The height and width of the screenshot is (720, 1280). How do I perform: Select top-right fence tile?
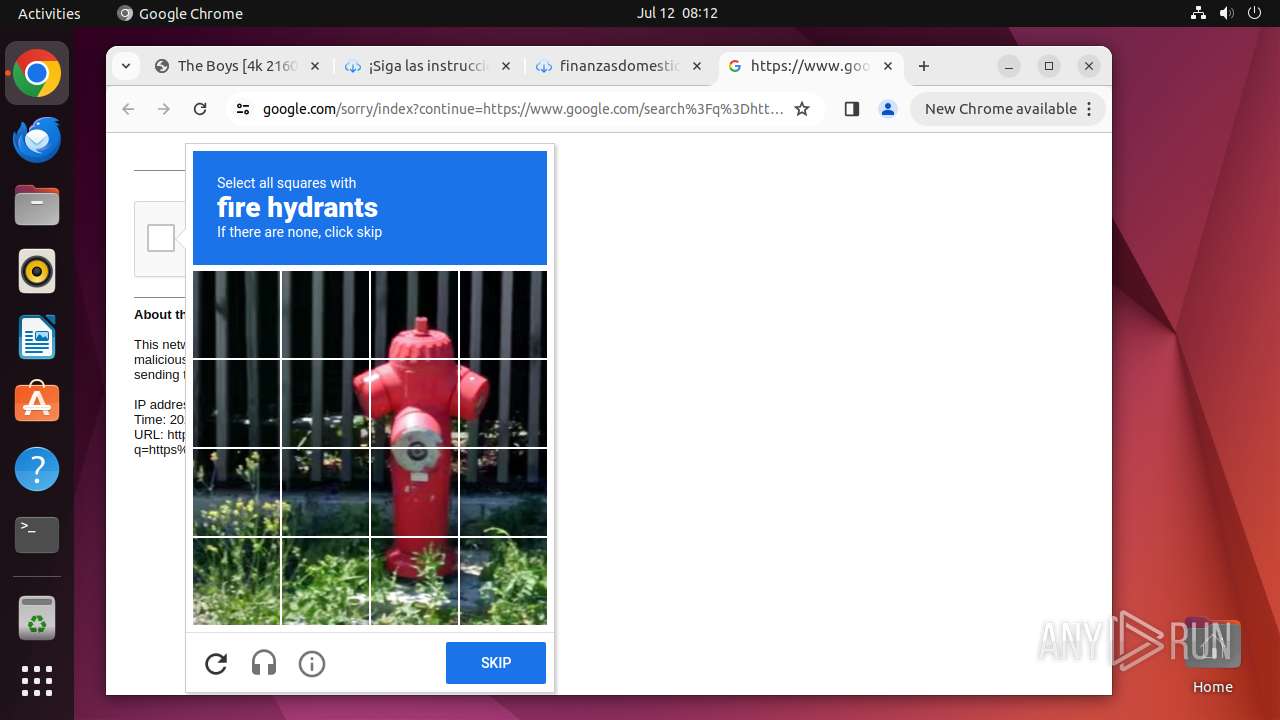tap(503, 314)
